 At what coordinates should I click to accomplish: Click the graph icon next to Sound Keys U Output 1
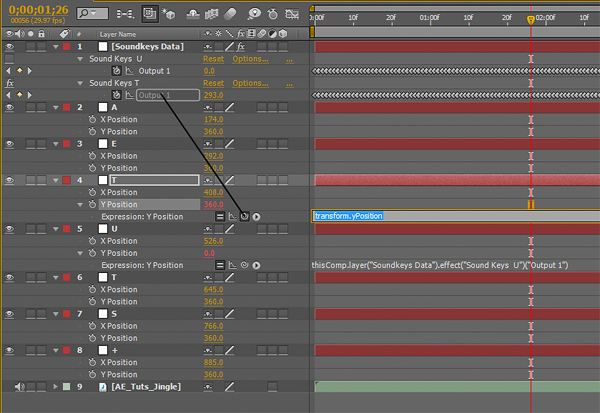[x=130, y=71]
